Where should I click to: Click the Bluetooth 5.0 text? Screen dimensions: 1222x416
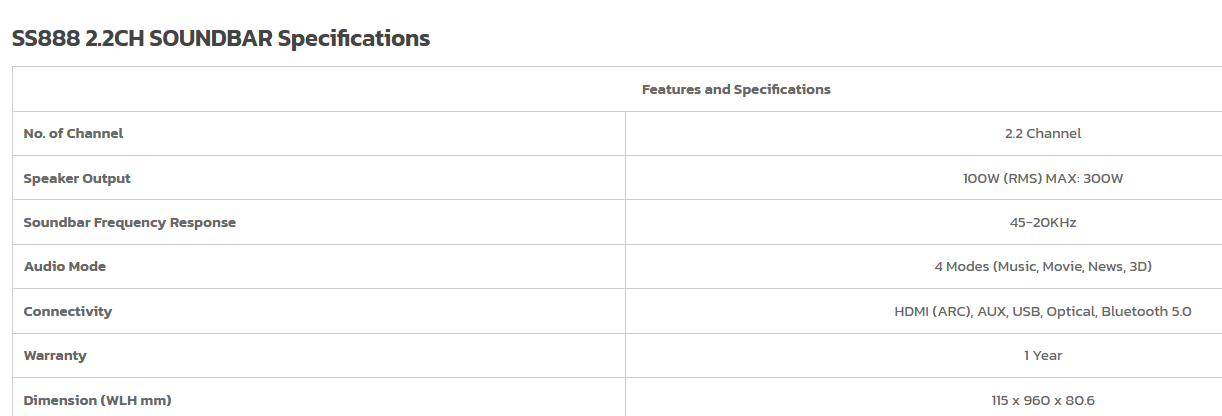(x=1146, y=312)
